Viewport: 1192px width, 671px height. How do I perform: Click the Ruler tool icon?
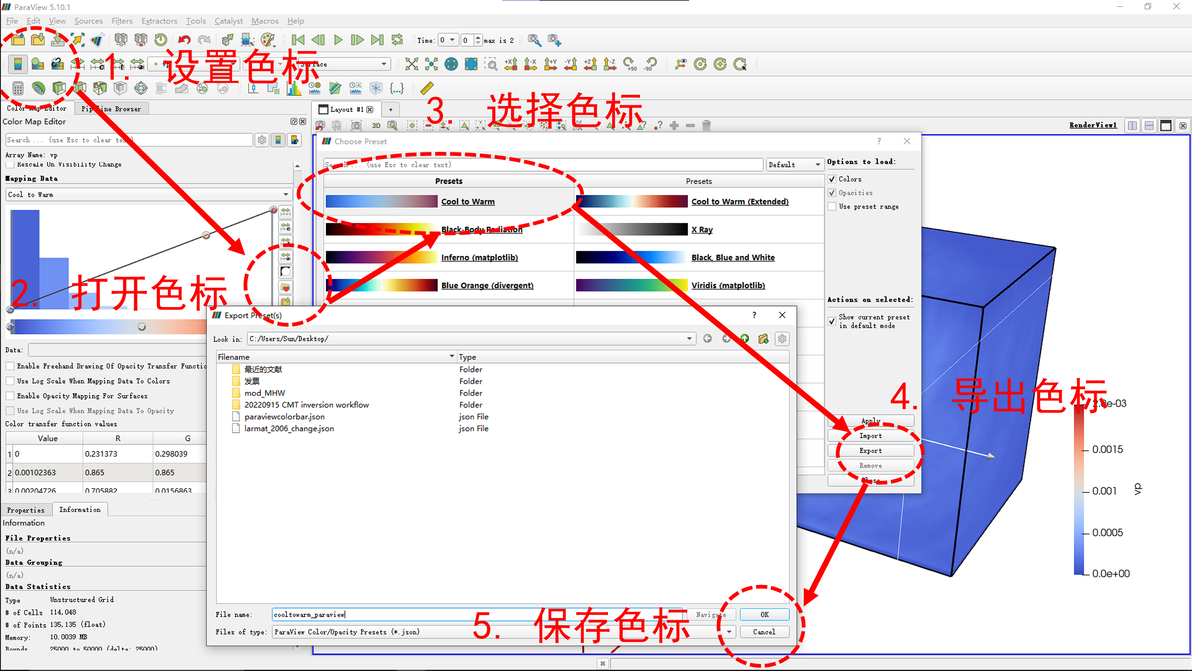pyautogui.click(x=426, y=89)
